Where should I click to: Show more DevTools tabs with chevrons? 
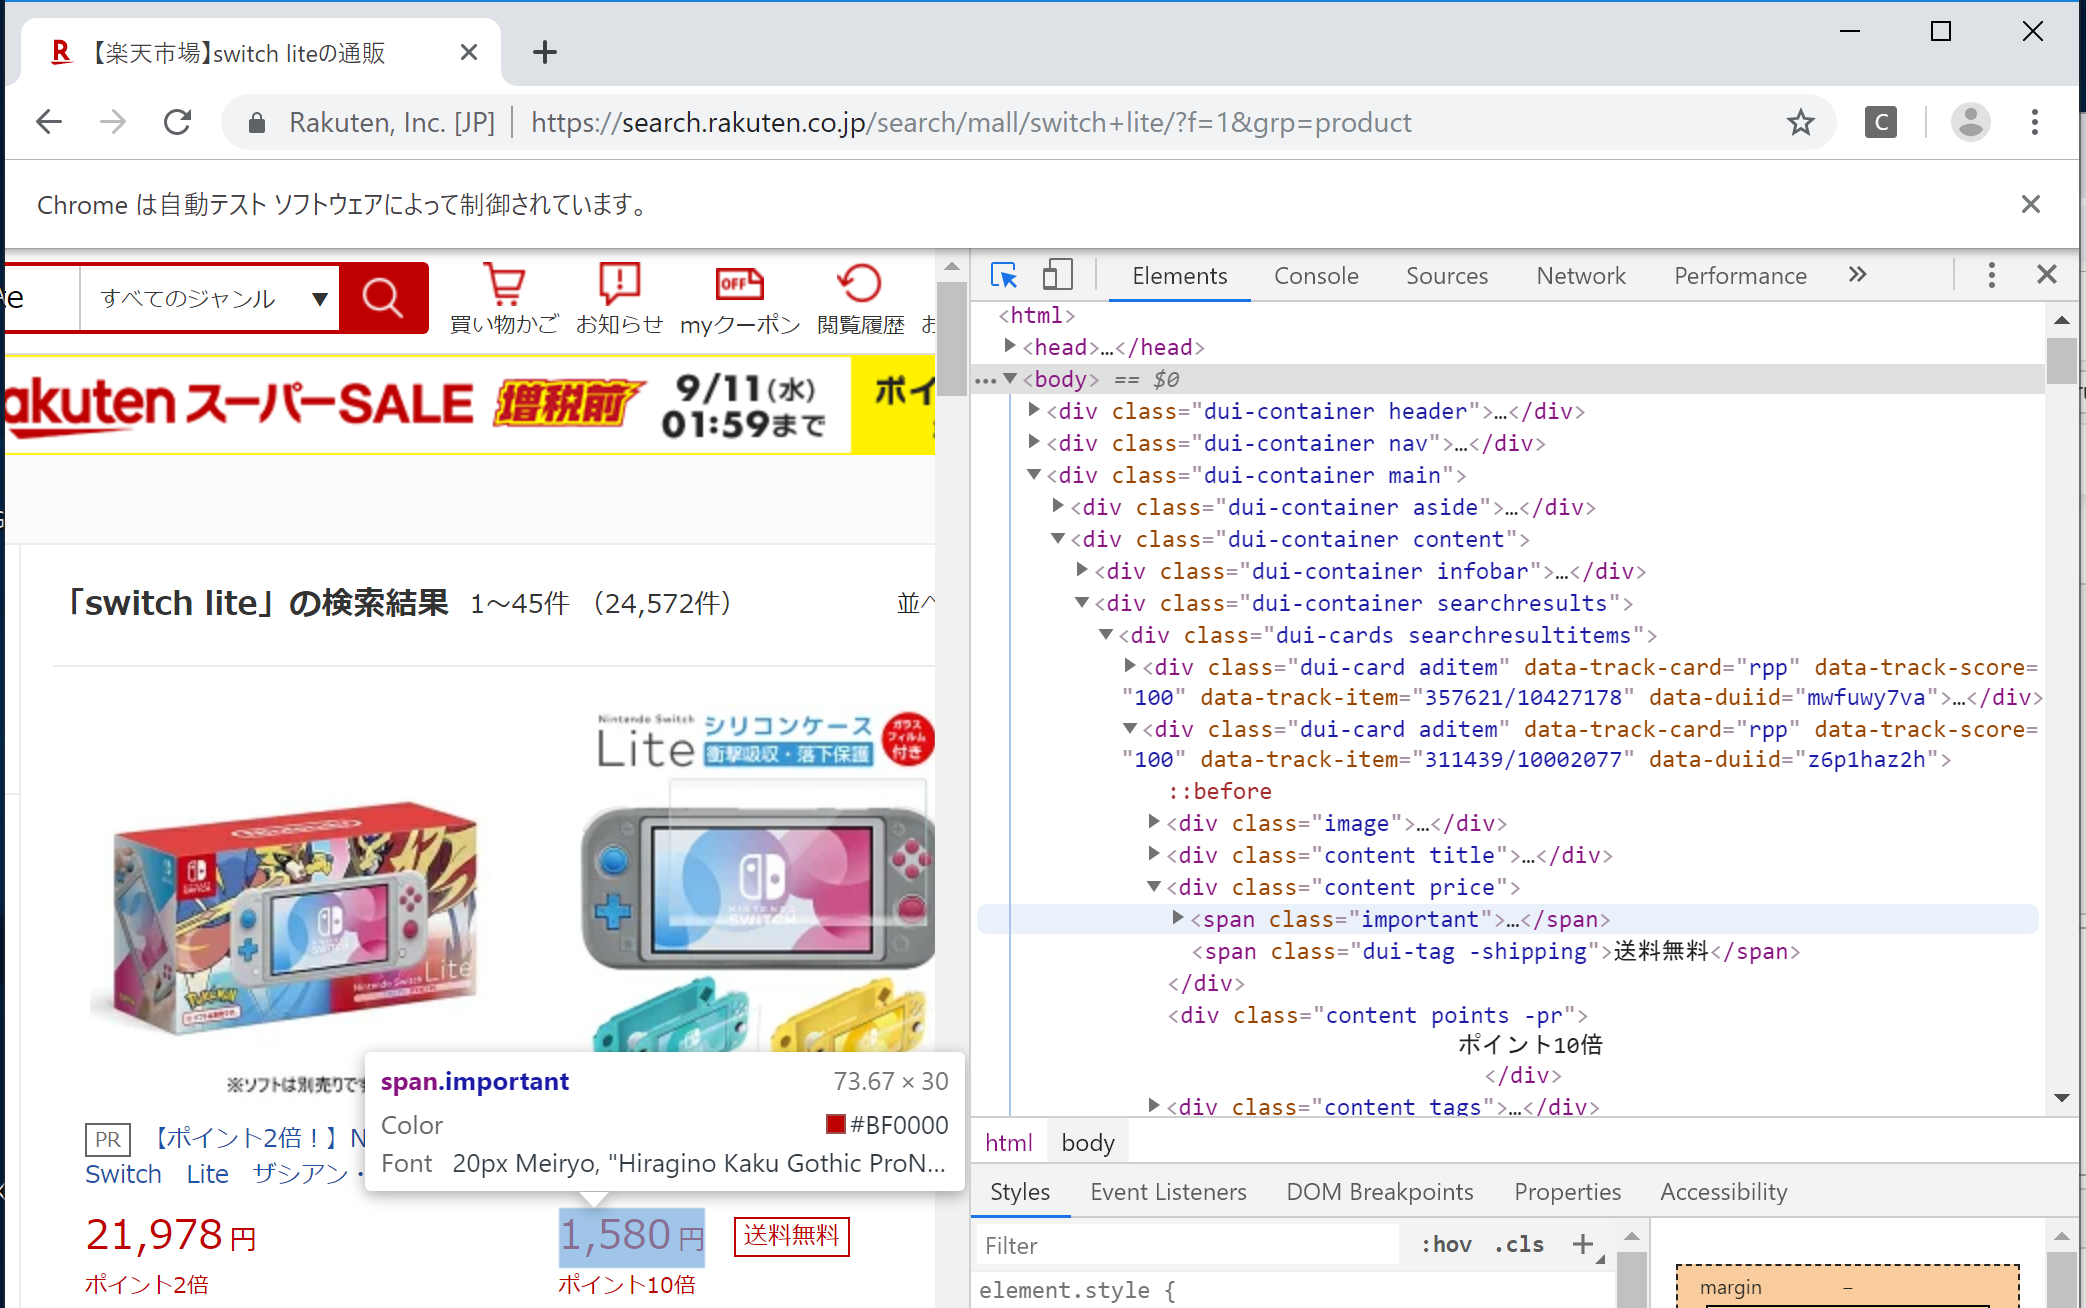1857,275
